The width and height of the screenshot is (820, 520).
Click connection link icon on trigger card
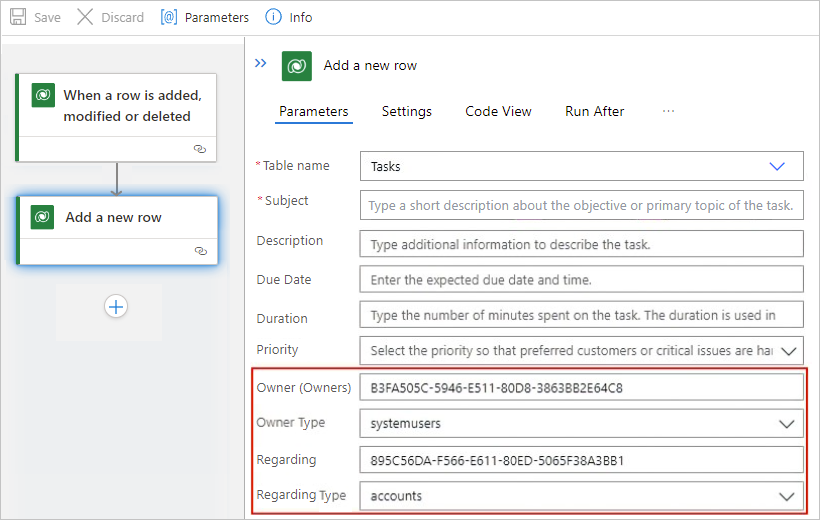point(200,149)
